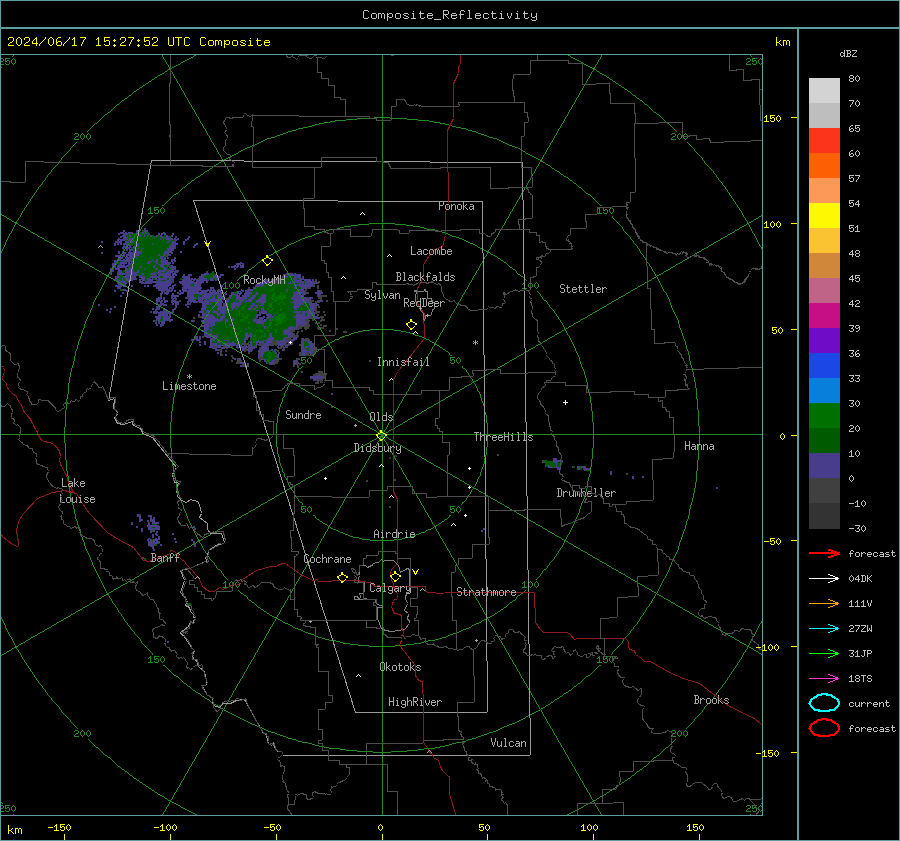Click the Ponoka city label
The height and width of the screenshot is (841, 900).
(x=456, y=206)
